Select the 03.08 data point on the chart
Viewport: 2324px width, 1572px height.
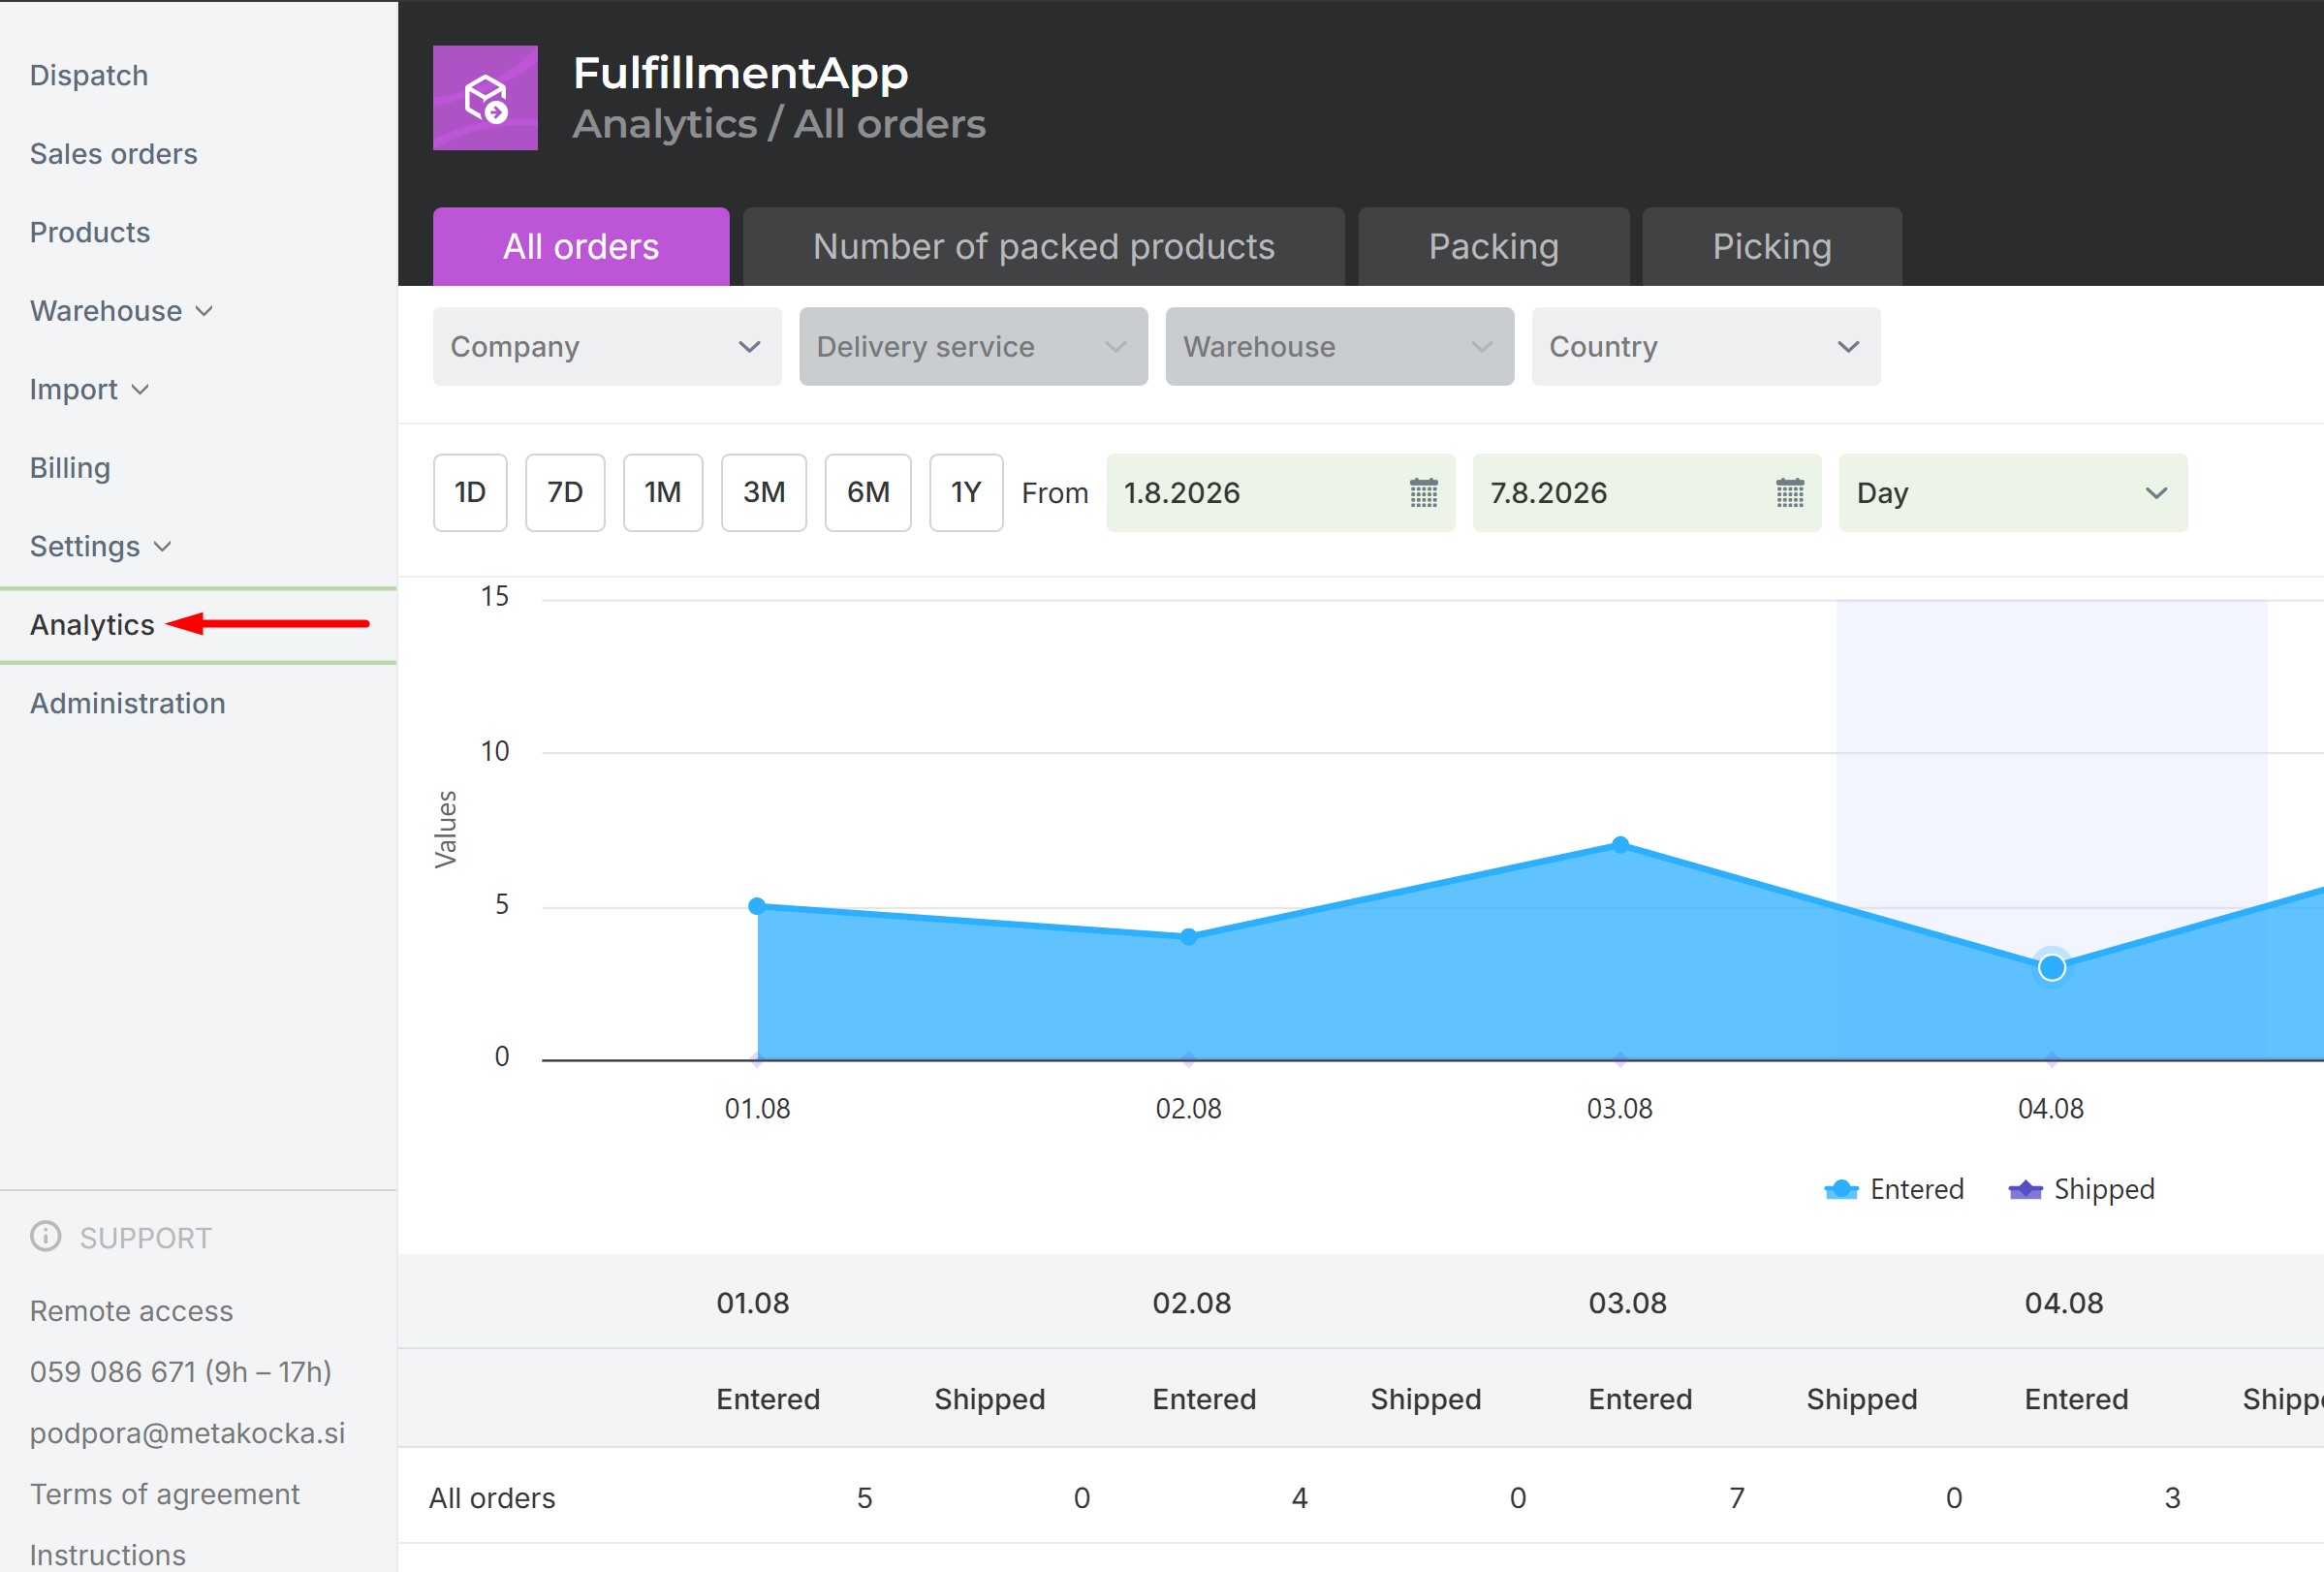pos(1620,845)
